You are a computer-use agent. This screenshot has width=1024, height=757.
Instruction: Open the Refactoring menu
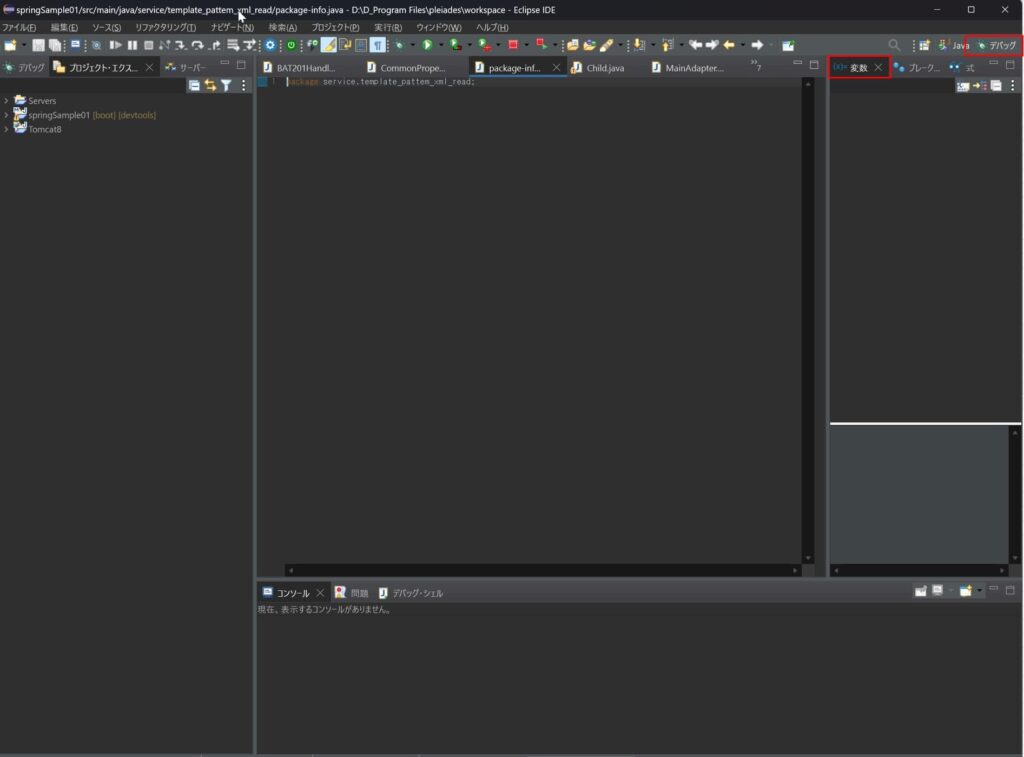coord(165,27)
